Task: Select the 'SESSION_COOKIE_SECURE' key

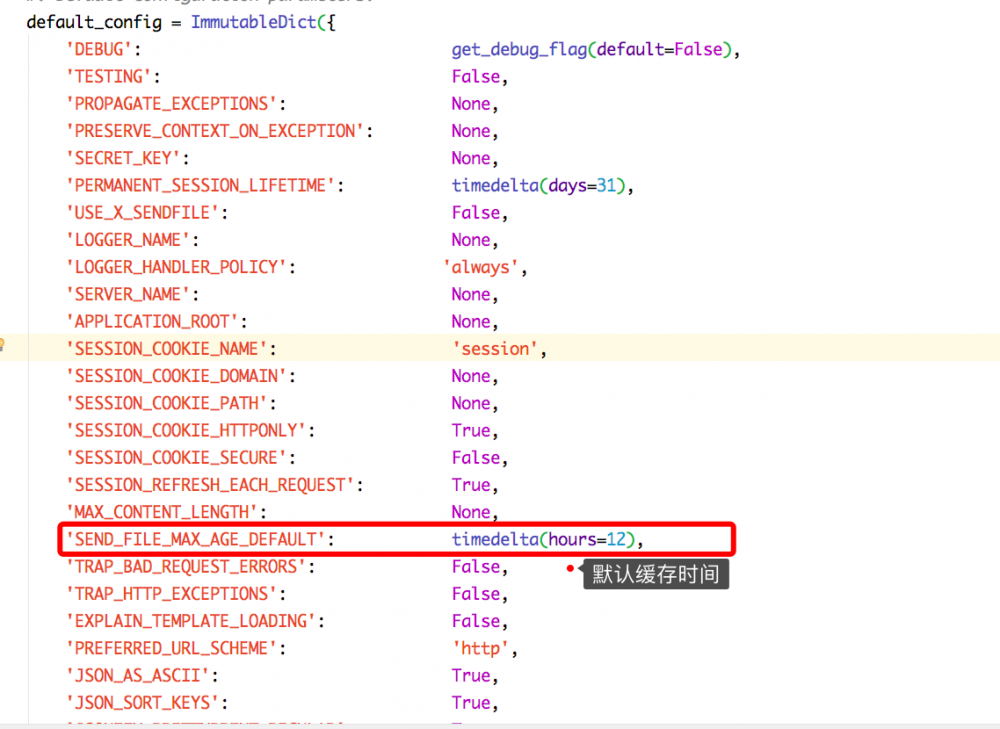Action: (x=177, y=458)
